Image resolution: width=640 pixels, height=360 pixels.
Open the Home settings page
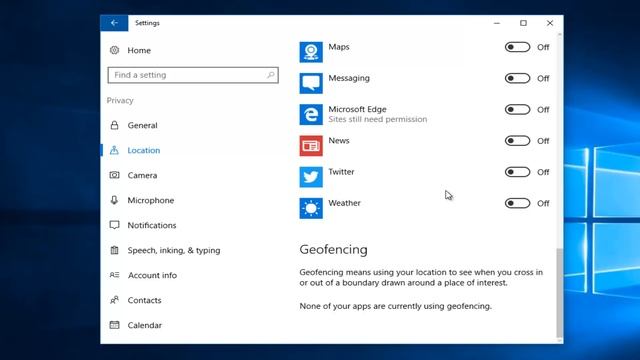[x=139, y=50]
